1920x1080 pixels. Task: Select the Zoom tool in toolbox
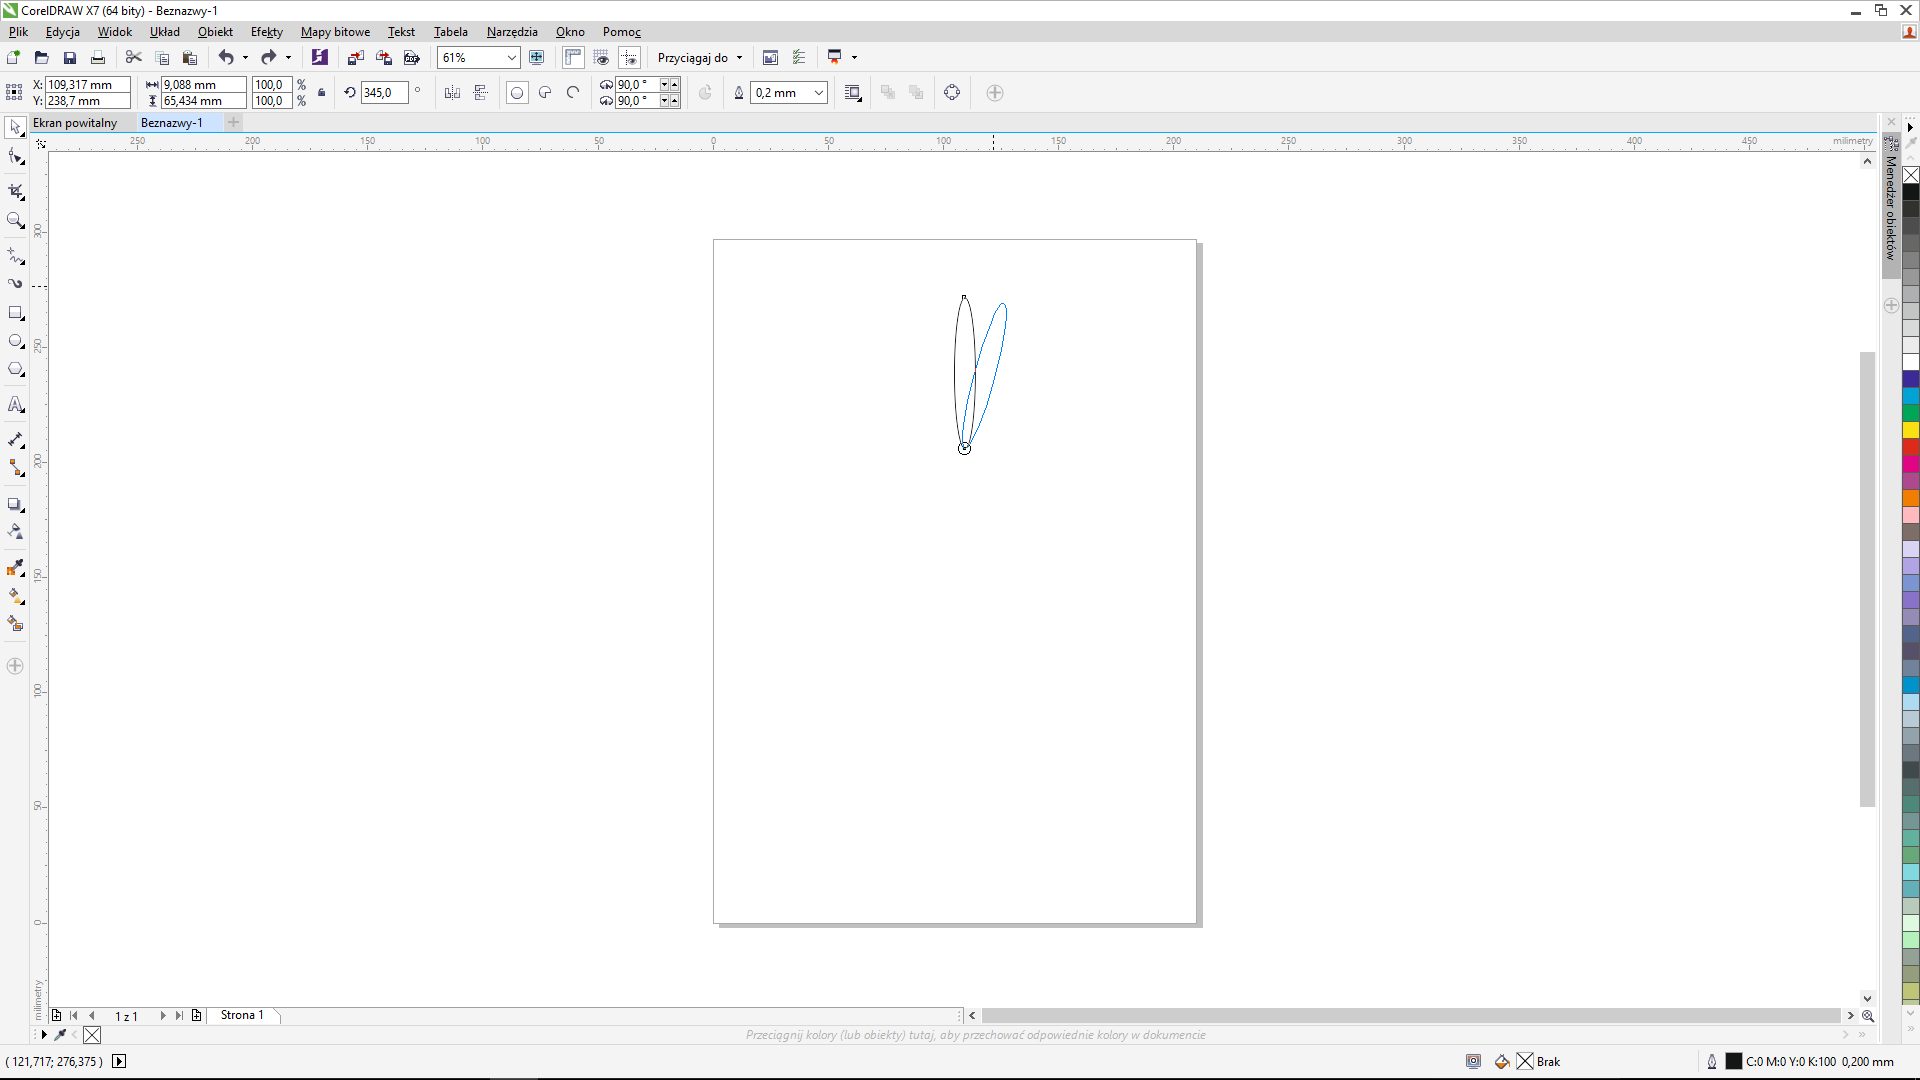pyautogui.click(x=15, y=220)
